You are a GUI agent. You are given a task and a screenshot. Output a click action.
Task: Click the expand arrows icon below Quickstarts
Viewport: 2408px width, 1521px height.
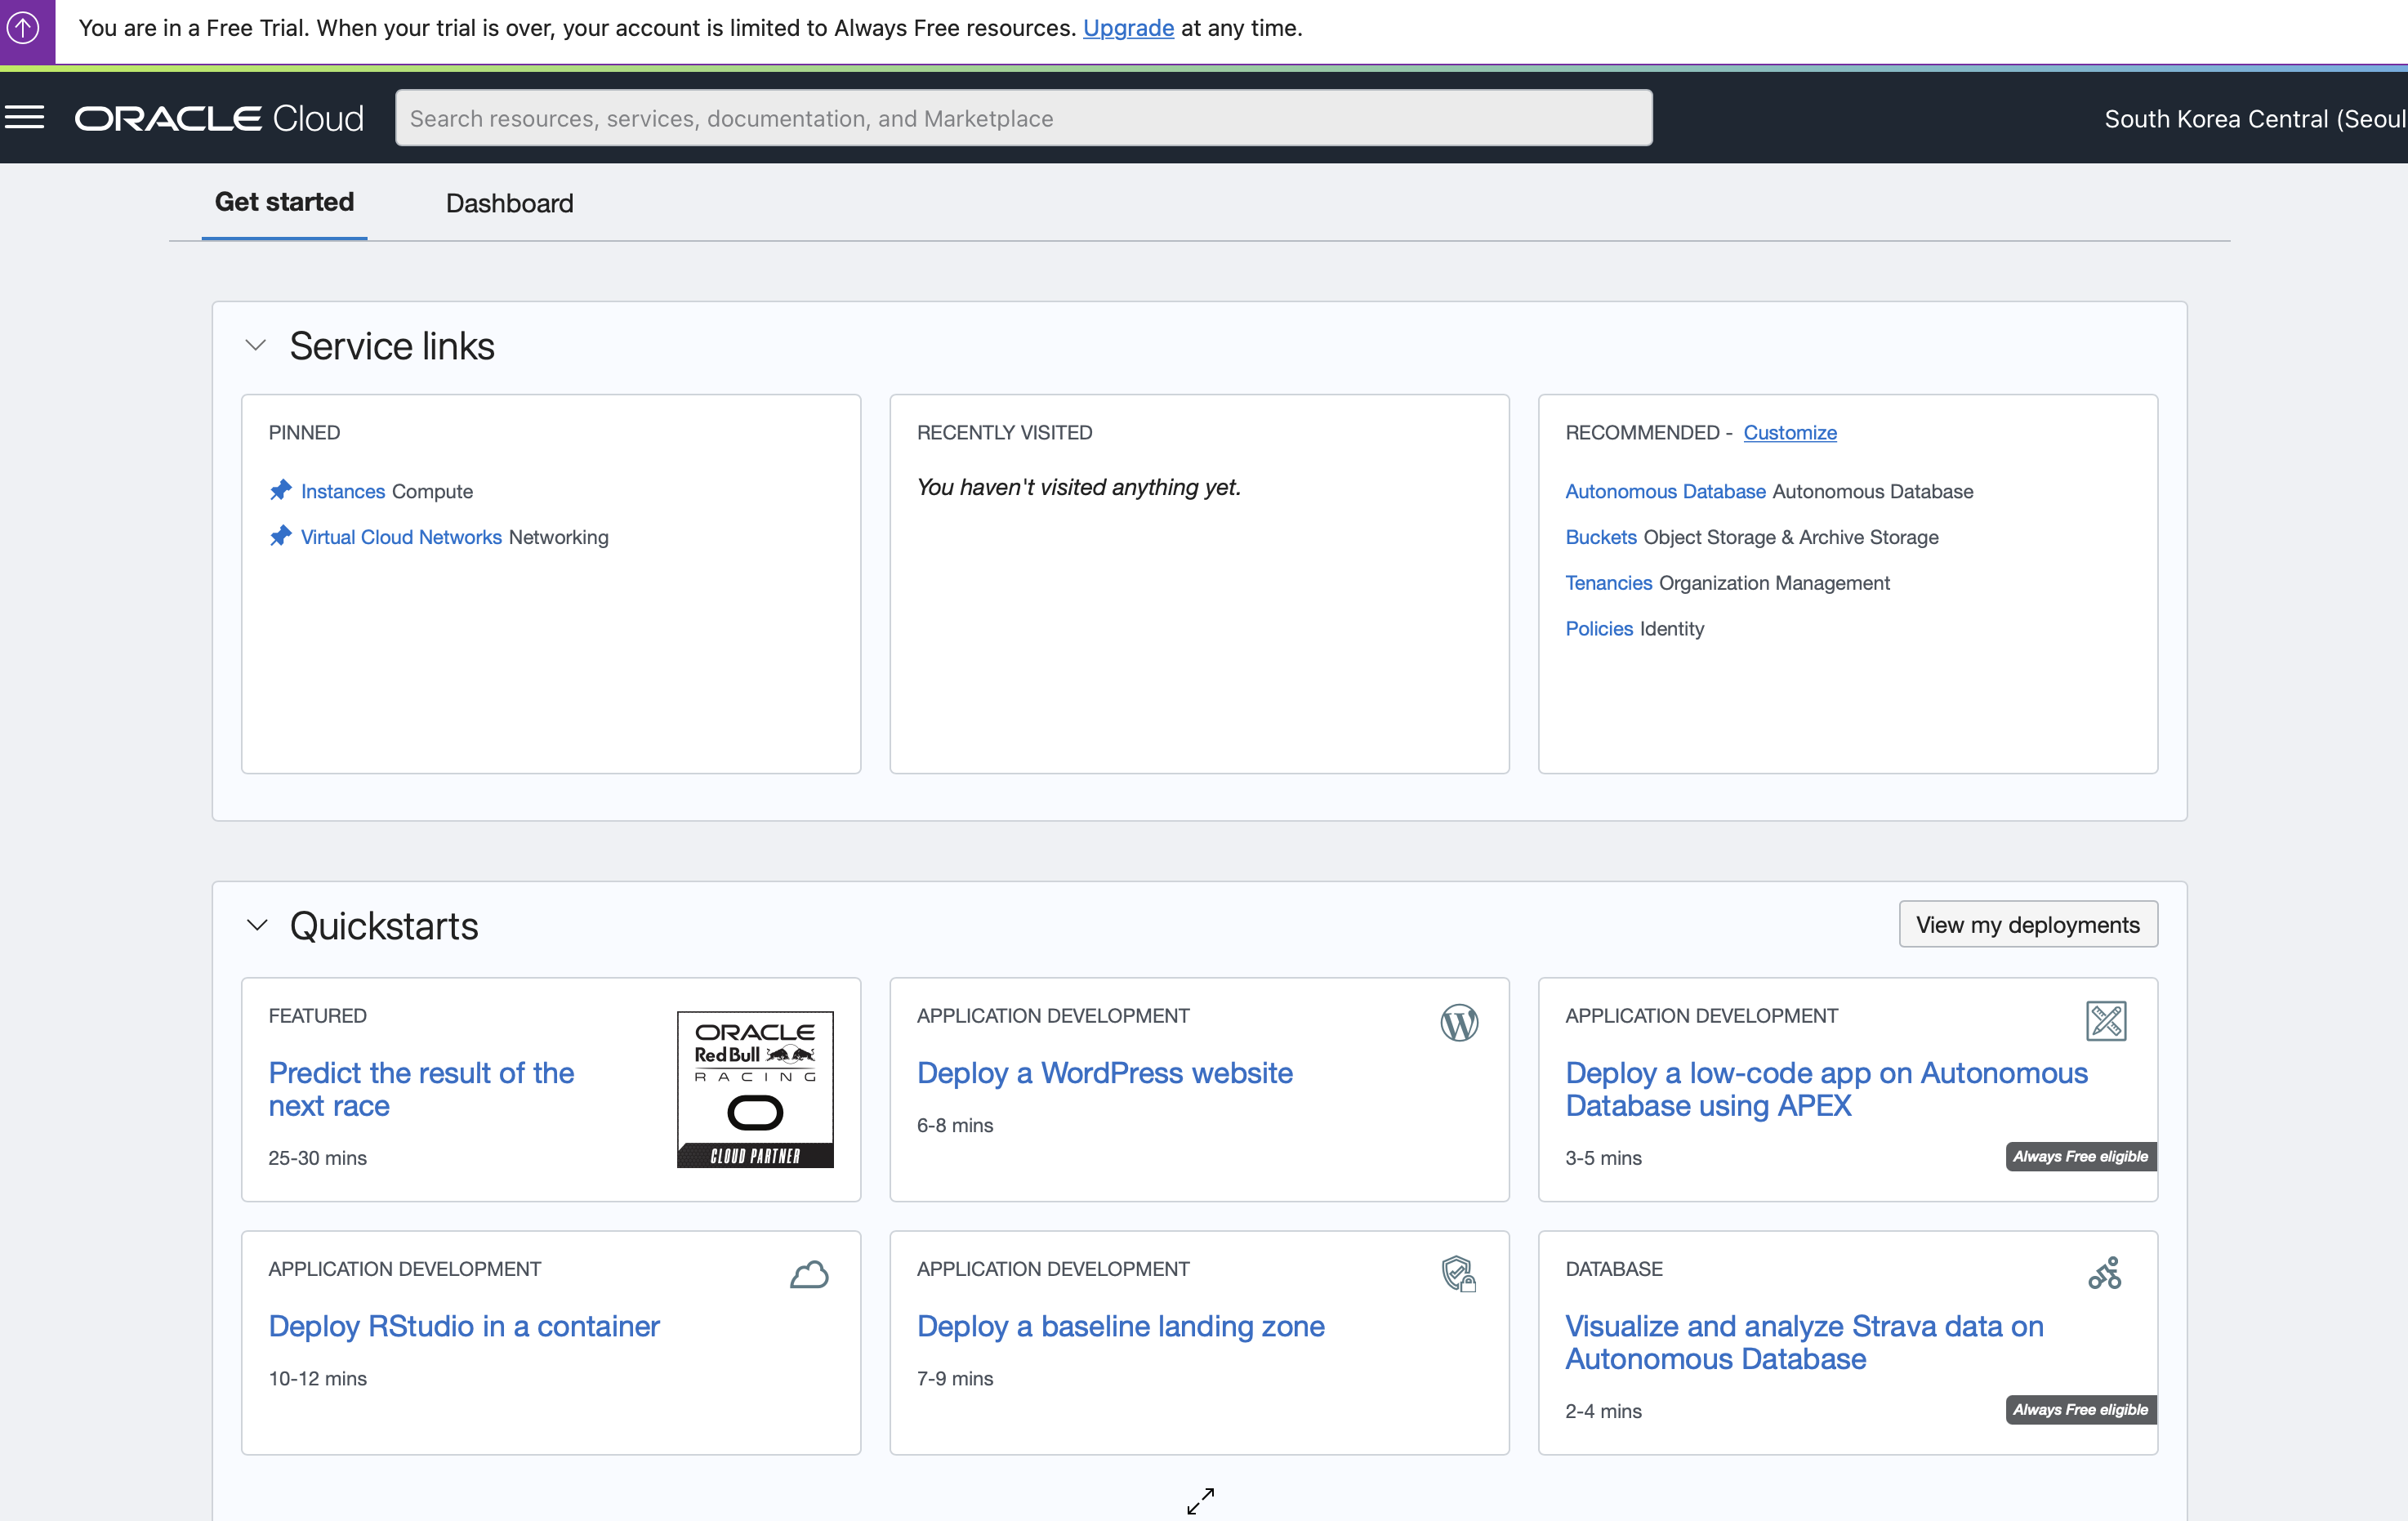(1200, 1500)
